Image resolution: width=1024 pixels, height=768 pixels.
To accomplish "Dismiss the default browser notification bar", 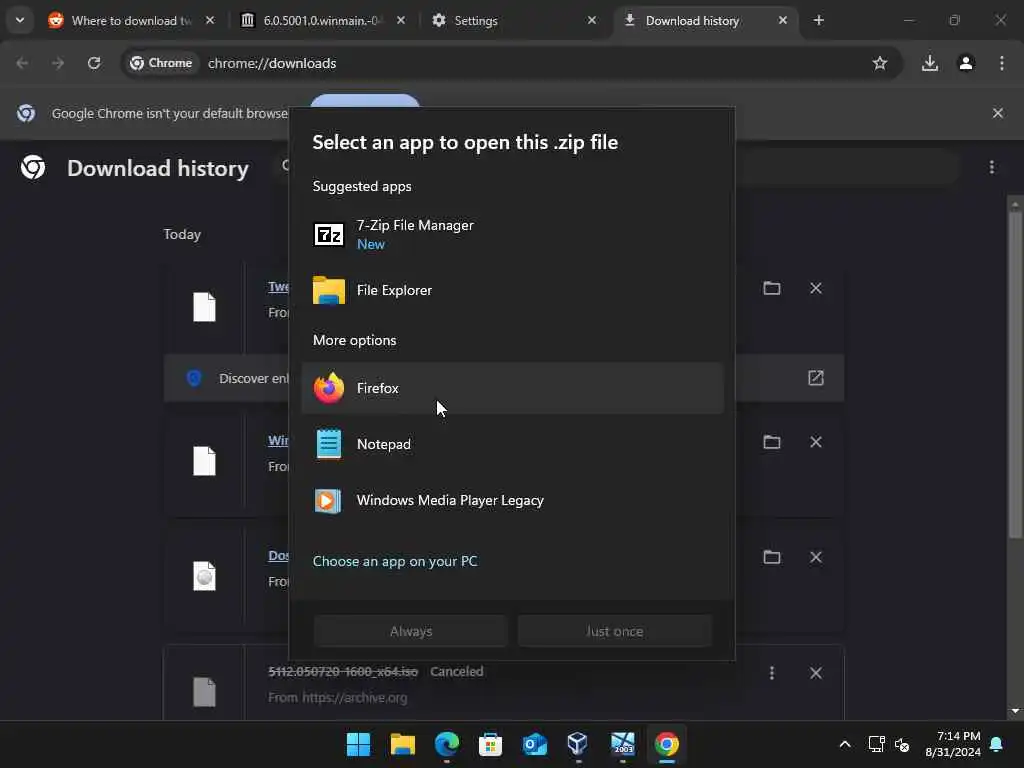I will (x=998, y=113).
